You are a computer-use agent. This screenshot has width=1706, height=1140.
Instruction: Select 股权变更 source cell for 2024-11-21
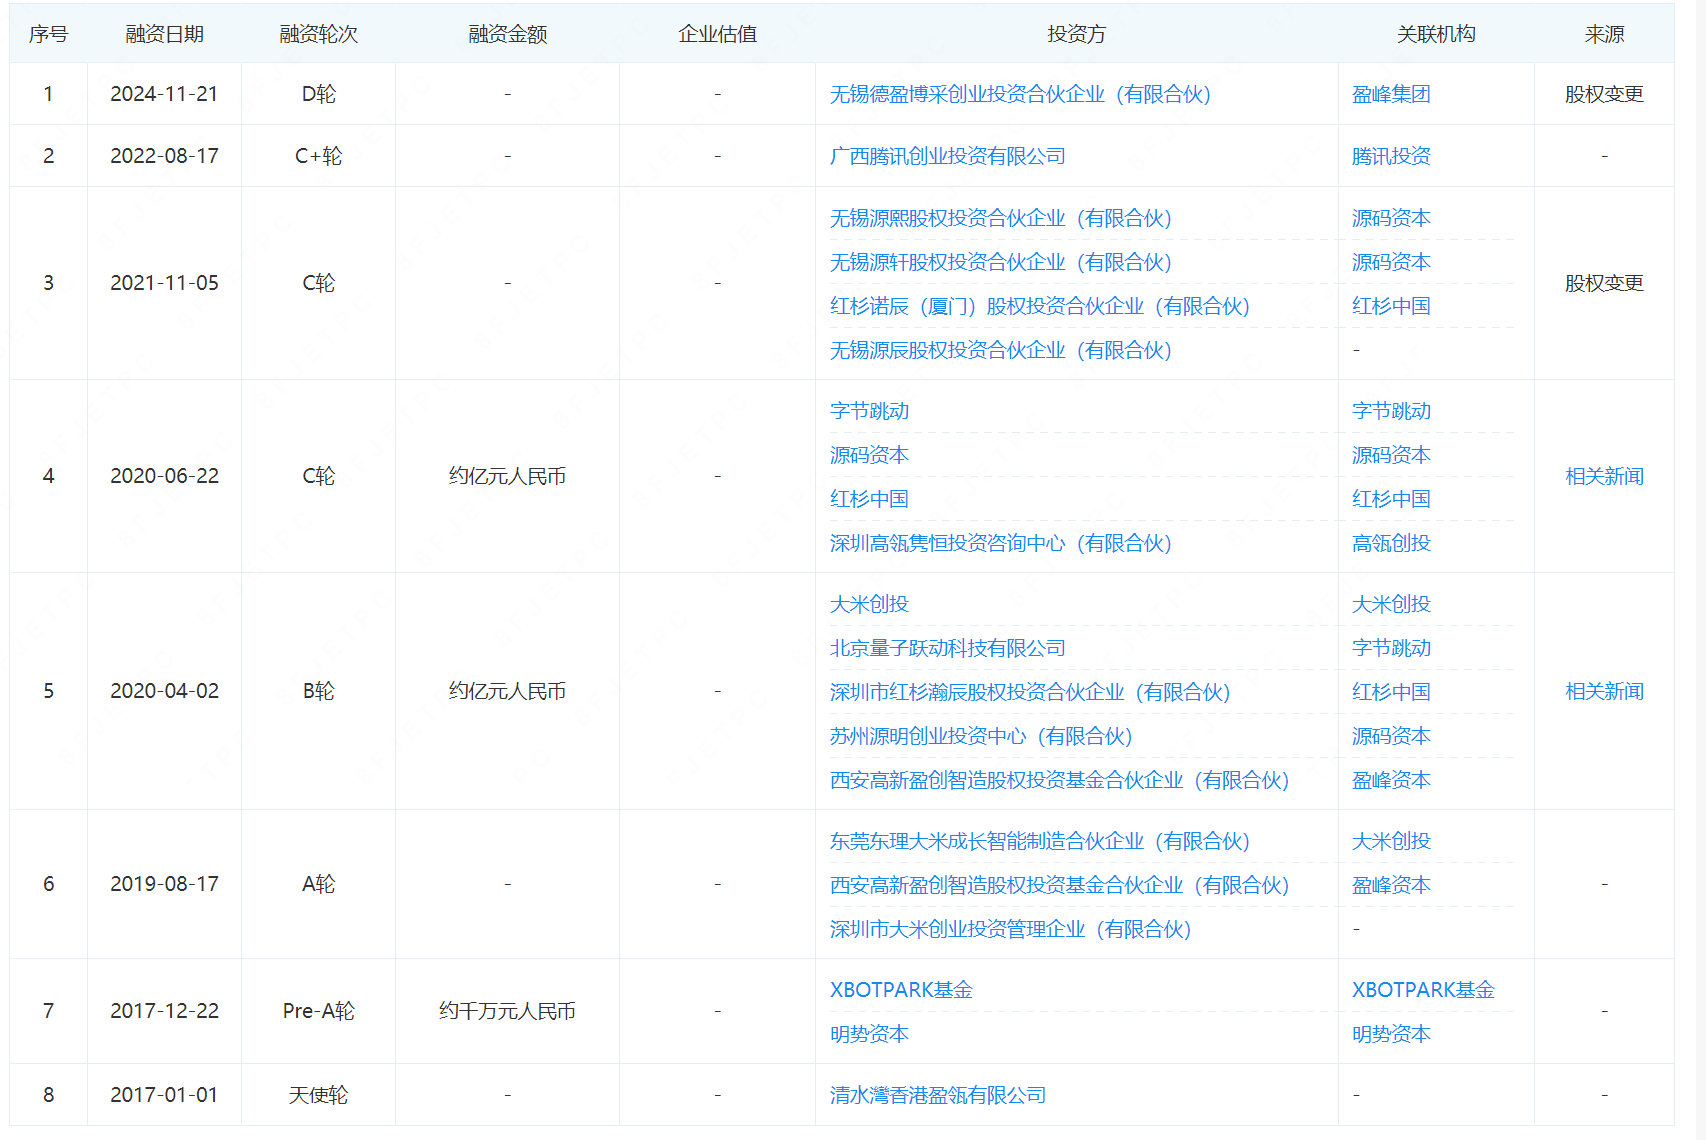(x=1604, y=94)
